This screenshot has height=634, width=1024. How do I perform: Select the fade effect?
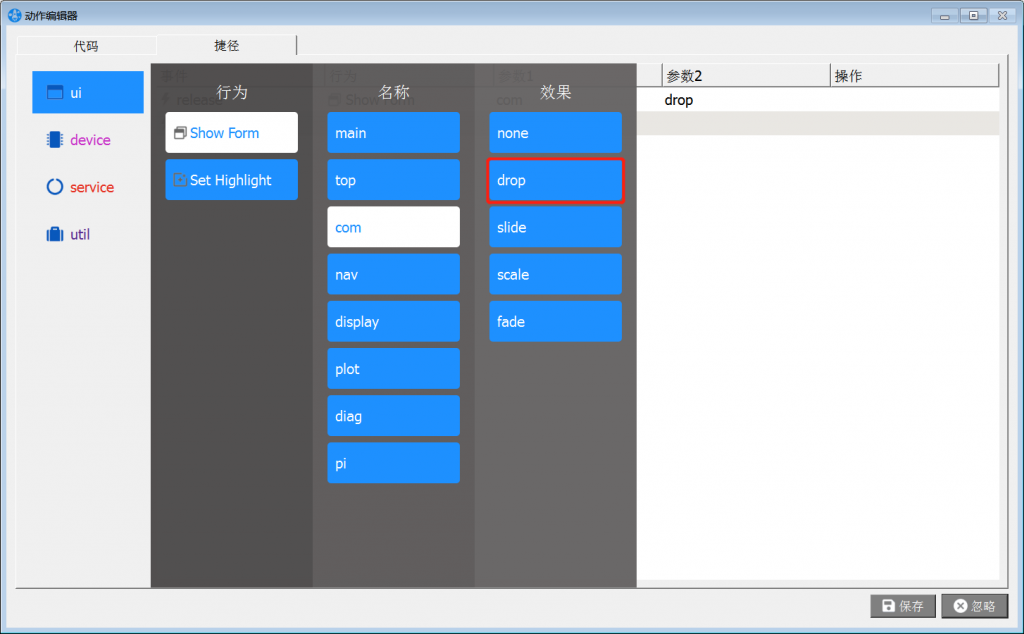pos(555,321)
